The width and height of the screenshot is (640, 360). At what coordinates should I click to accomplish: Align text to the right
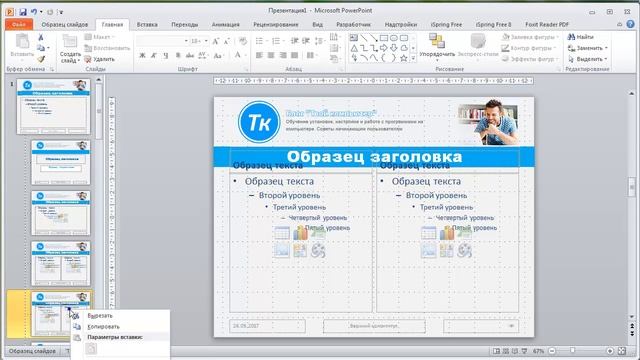283,55
